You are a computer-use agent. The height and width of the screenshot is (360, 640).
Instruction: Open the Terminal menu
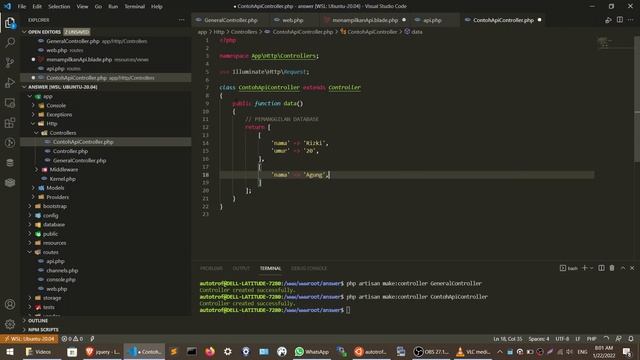pos(135,6)
